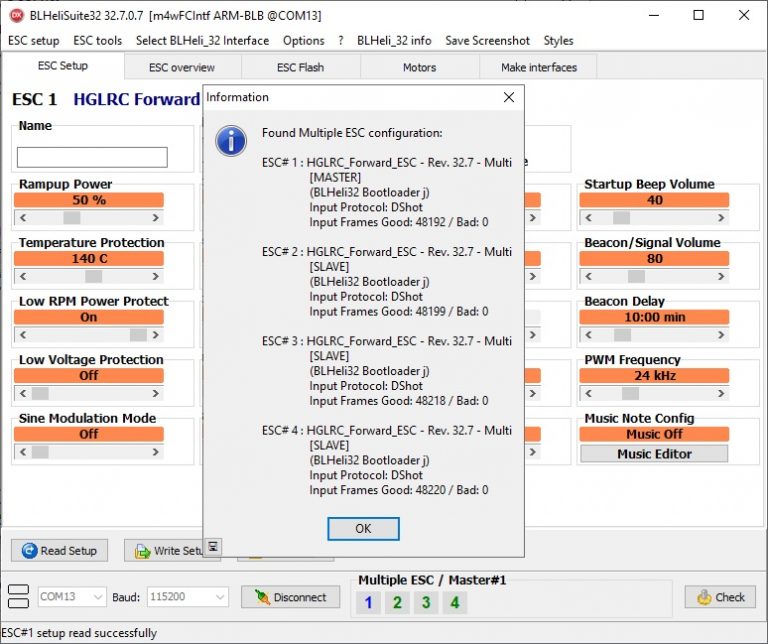Screen dimensions: 768x644
Task: Switch to ESC Setup tab
Action: pos(63,66)
